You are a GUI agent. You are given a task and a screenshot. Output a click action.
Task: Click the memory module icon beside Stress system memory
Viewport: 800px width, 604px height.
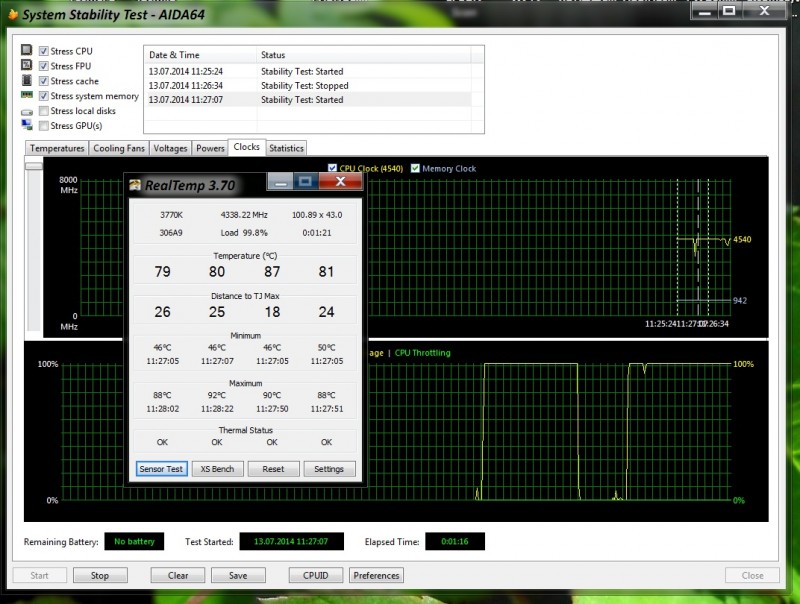27,95
